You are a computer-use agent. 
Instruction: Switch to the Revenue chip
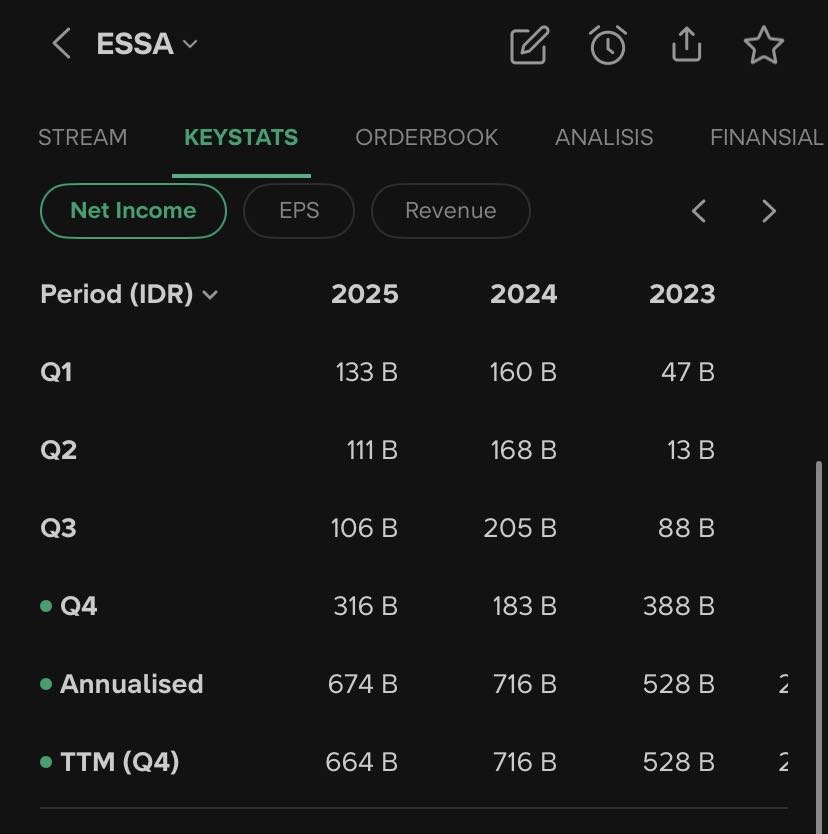click(450, 211)
